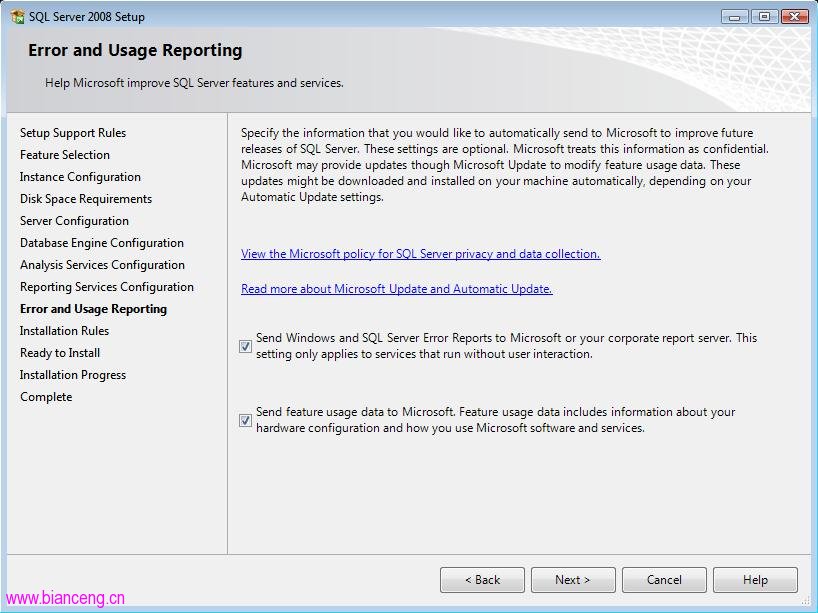Open Help for this setup page
The image size is (818, 613).
coord(755,580)
